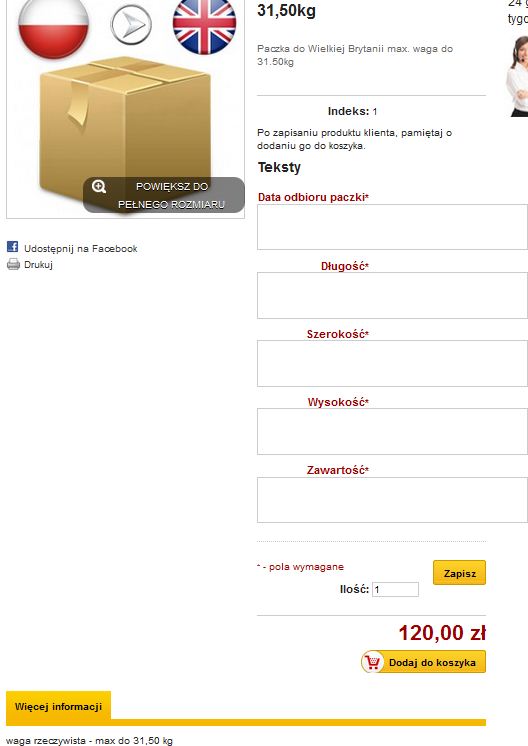This screenshot has height=746, width=528.
Task: Add parcel with Dodaj do koszyka
Action: click(423, 662)
